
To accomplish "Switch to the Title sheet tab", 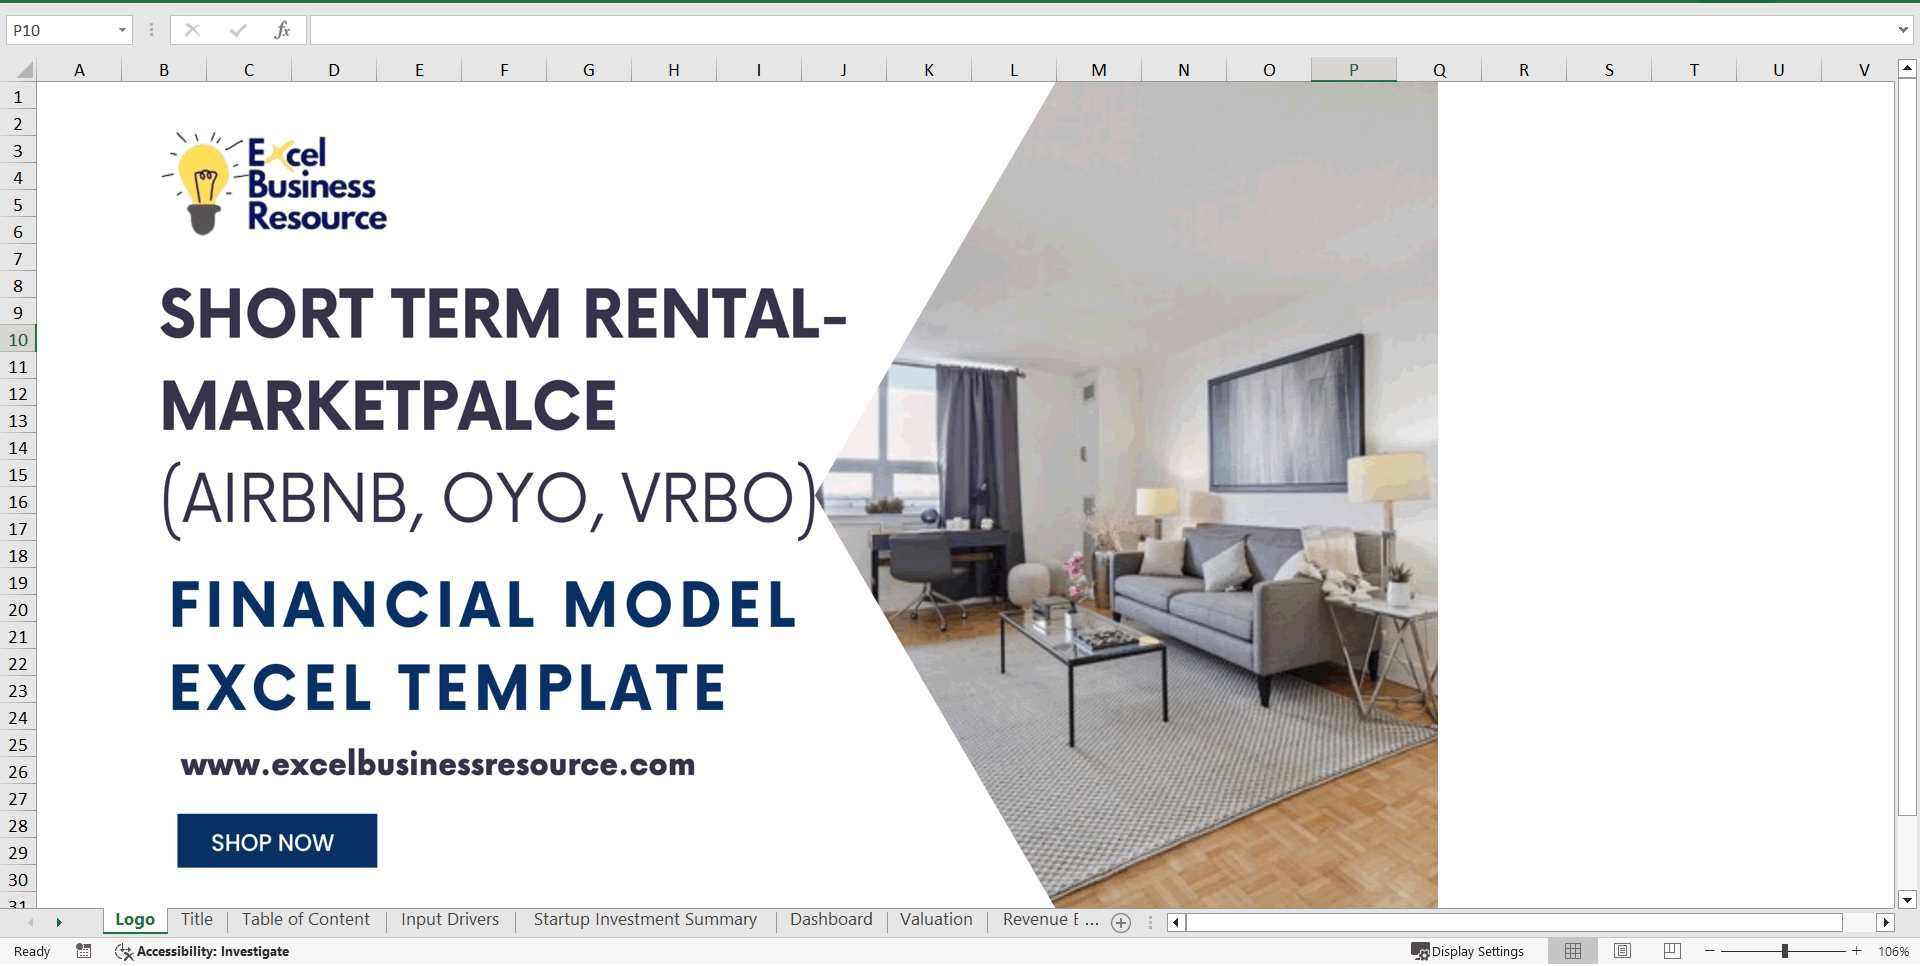I will tap(196, 920).
